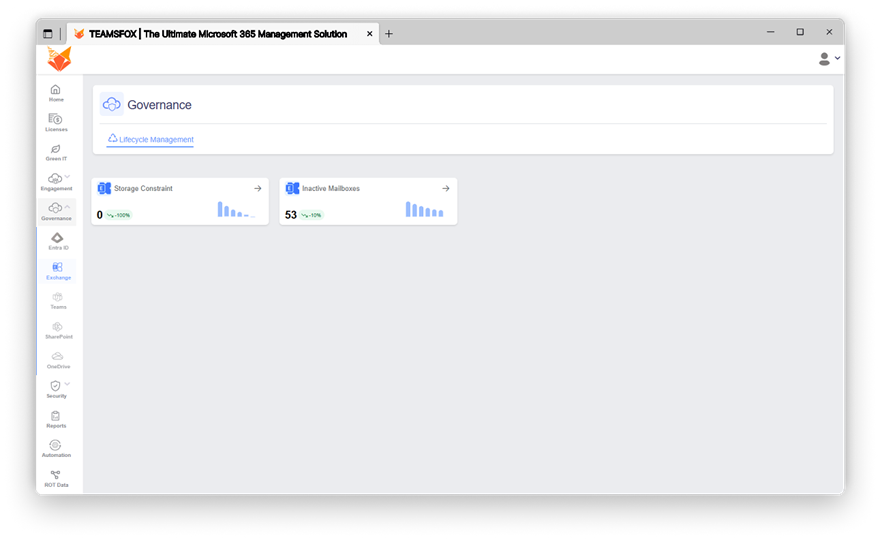Select the TEAMSFOX browser tab

coord(223,34)
